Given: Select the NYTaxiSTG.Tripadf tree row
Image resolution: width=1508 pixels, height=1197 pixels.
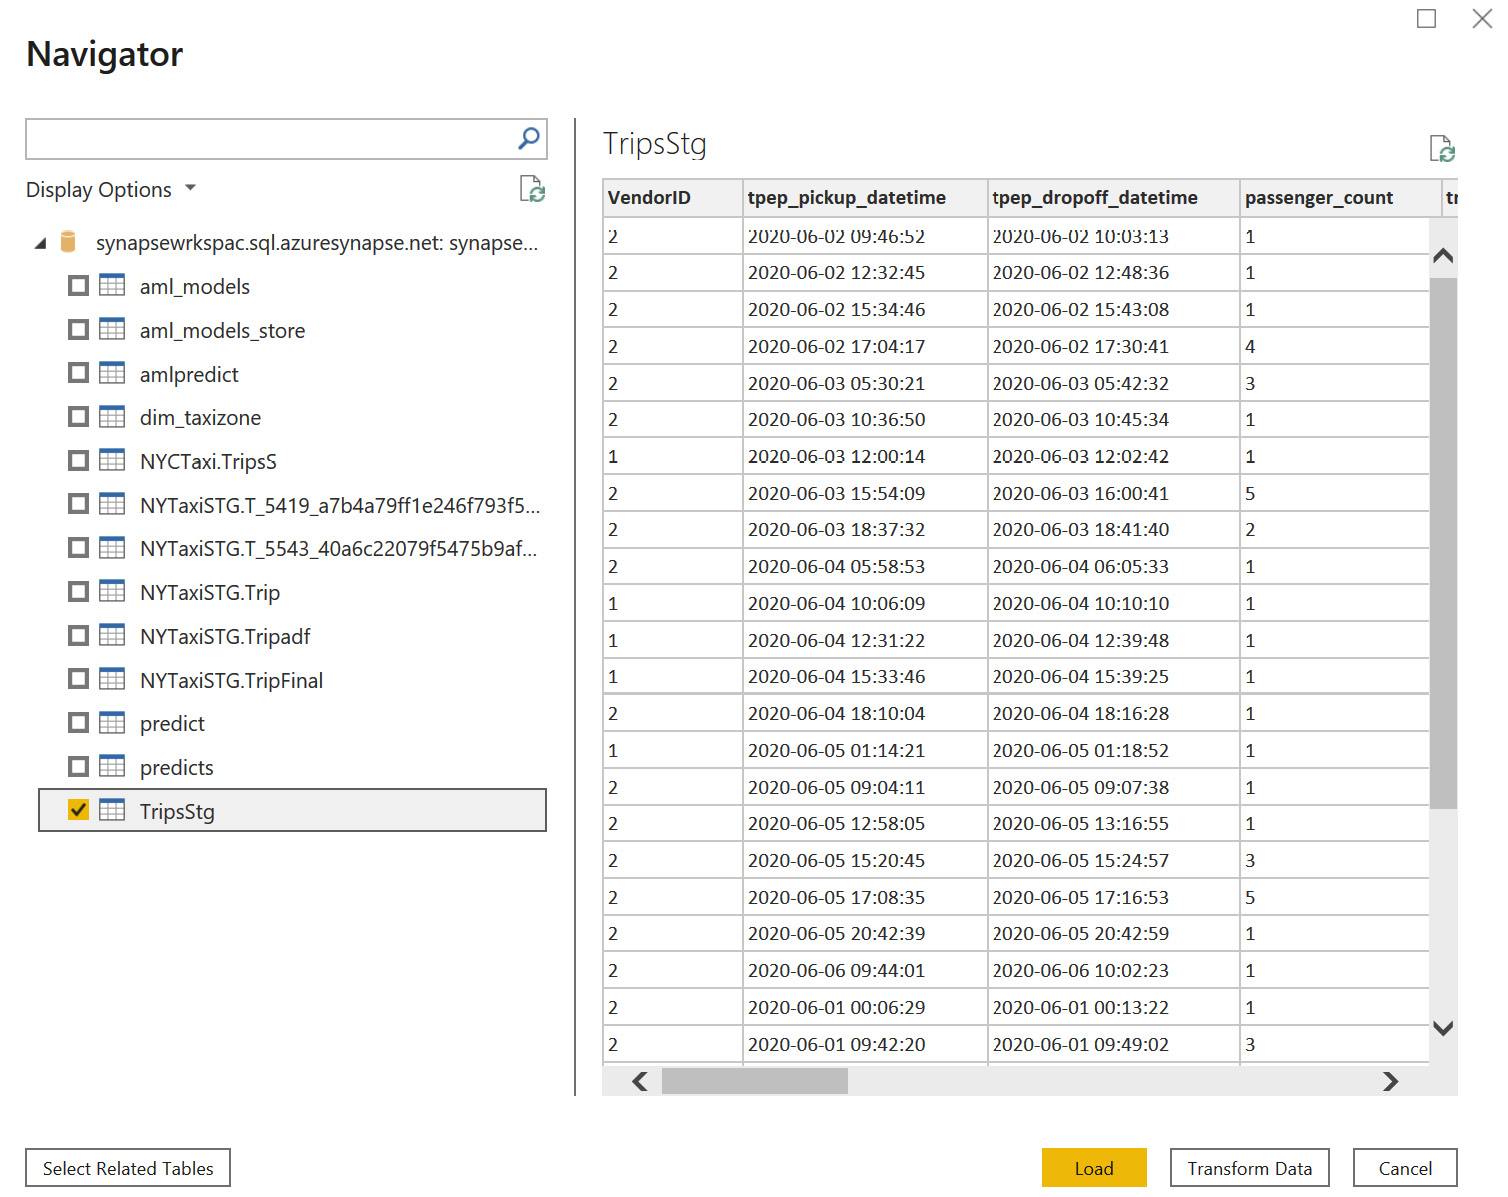Looking at the screenshot, I should click(x=292, y=636).
